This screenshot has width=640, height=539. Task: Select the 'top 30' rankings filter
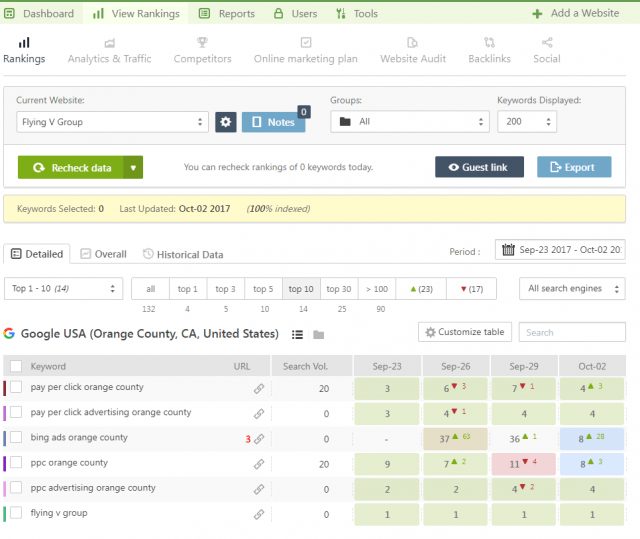pos(339,288)
